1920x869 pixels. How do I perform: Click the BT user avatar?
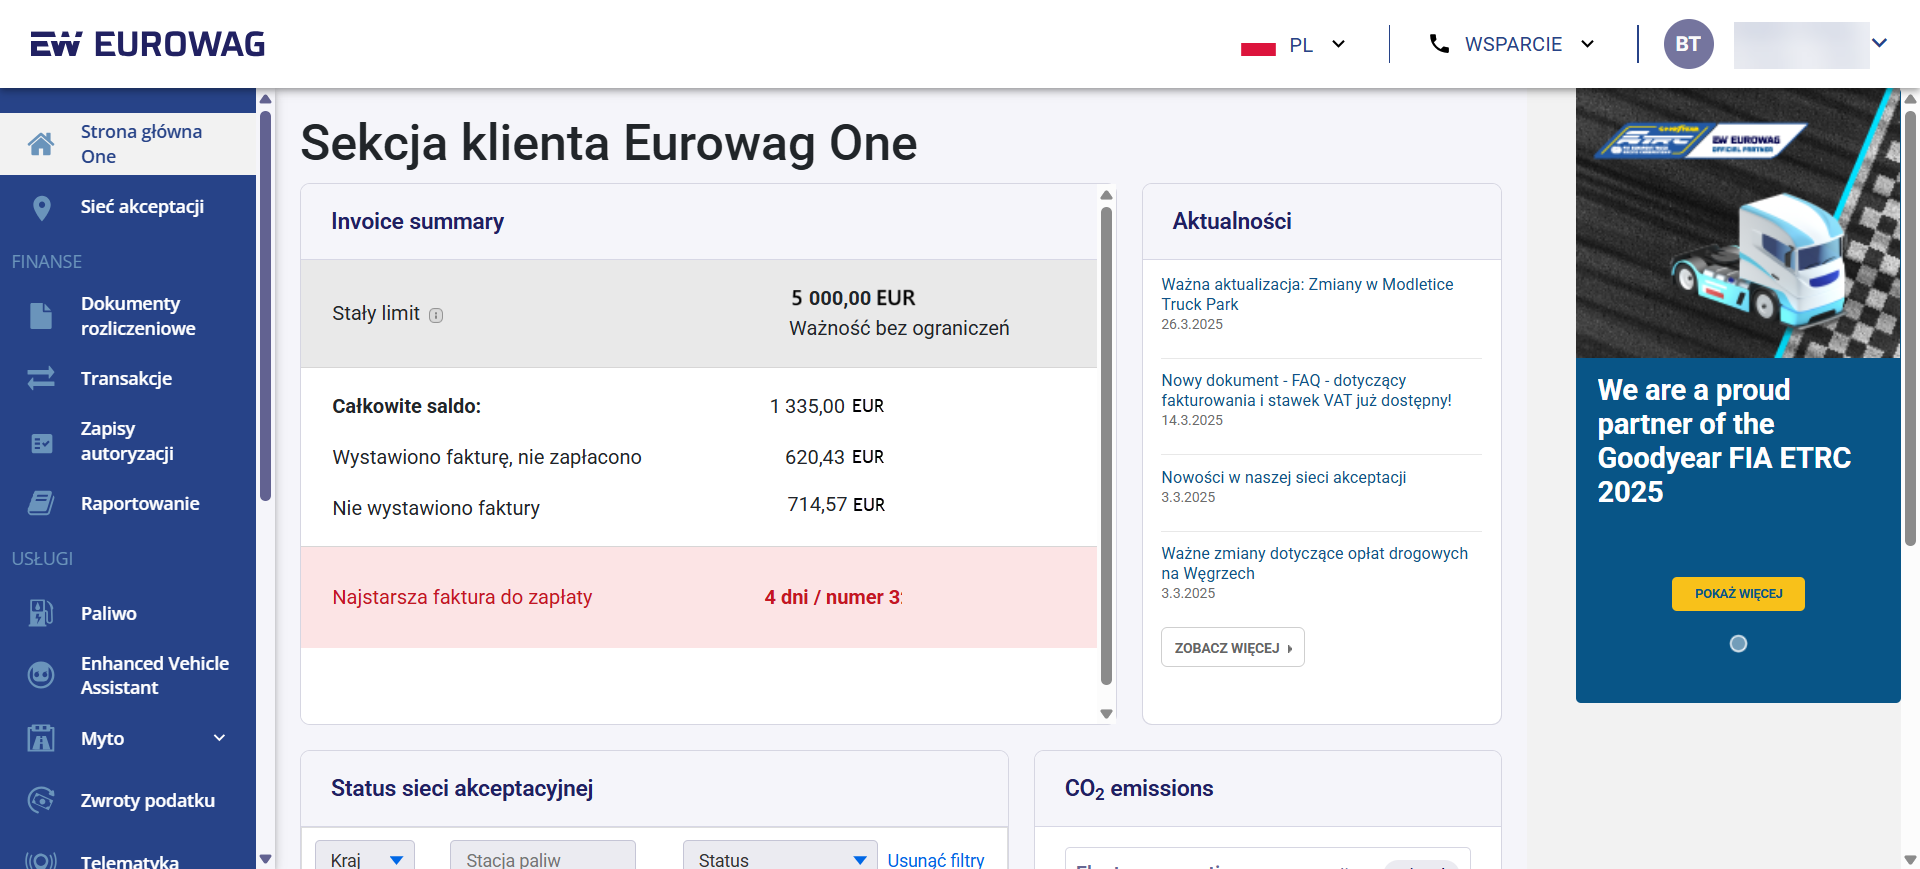pos(1688,44)
